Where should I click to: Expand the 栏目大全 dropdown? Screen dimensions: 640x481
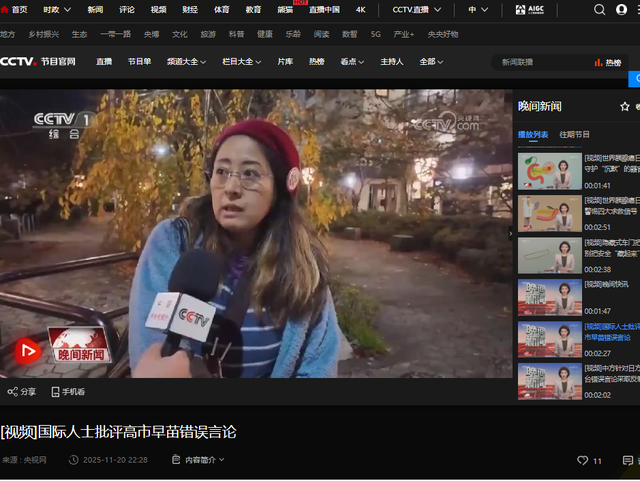point(242,62)
